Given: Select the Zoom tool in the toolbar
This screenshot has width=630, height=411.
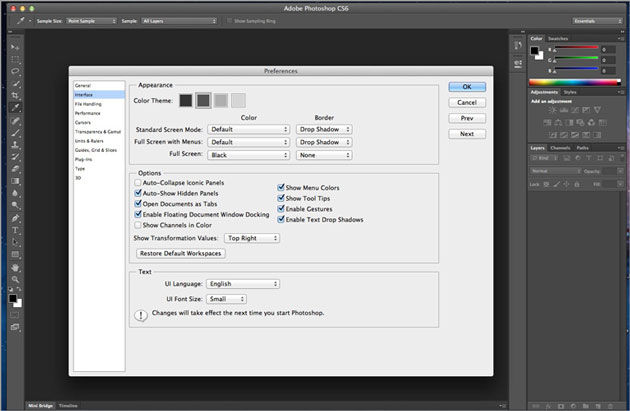Looking at the screenshot, I should point(15,279).
